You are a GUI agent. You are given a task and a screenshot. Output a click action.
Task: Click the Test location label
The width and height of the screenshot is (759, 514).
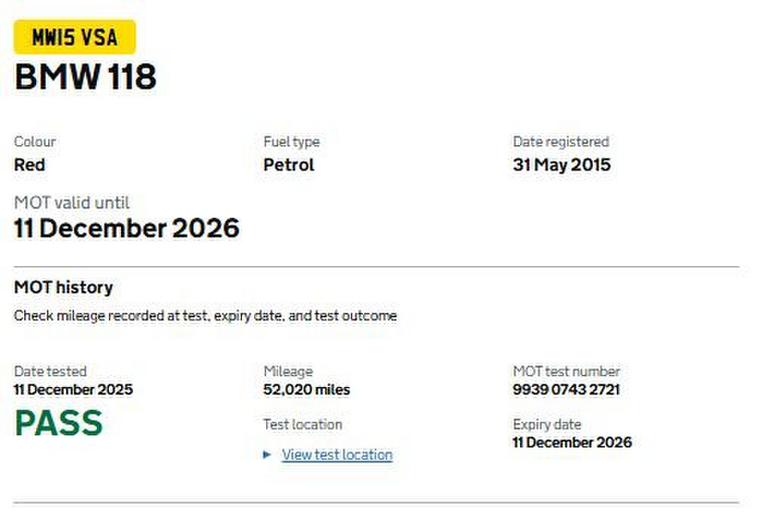(302, 424)
